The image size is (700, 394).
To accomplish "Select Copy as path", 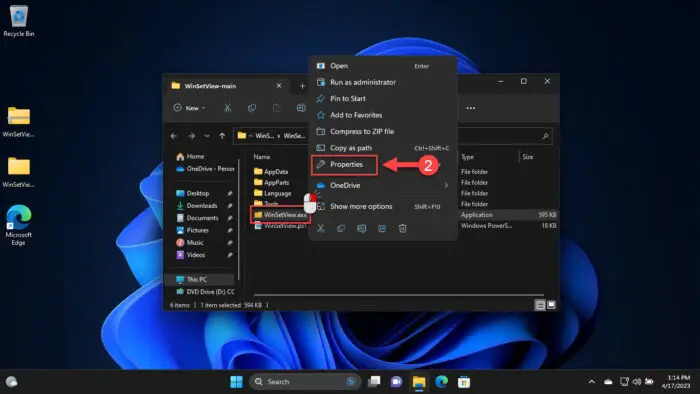I will click(x=383, y=148).
